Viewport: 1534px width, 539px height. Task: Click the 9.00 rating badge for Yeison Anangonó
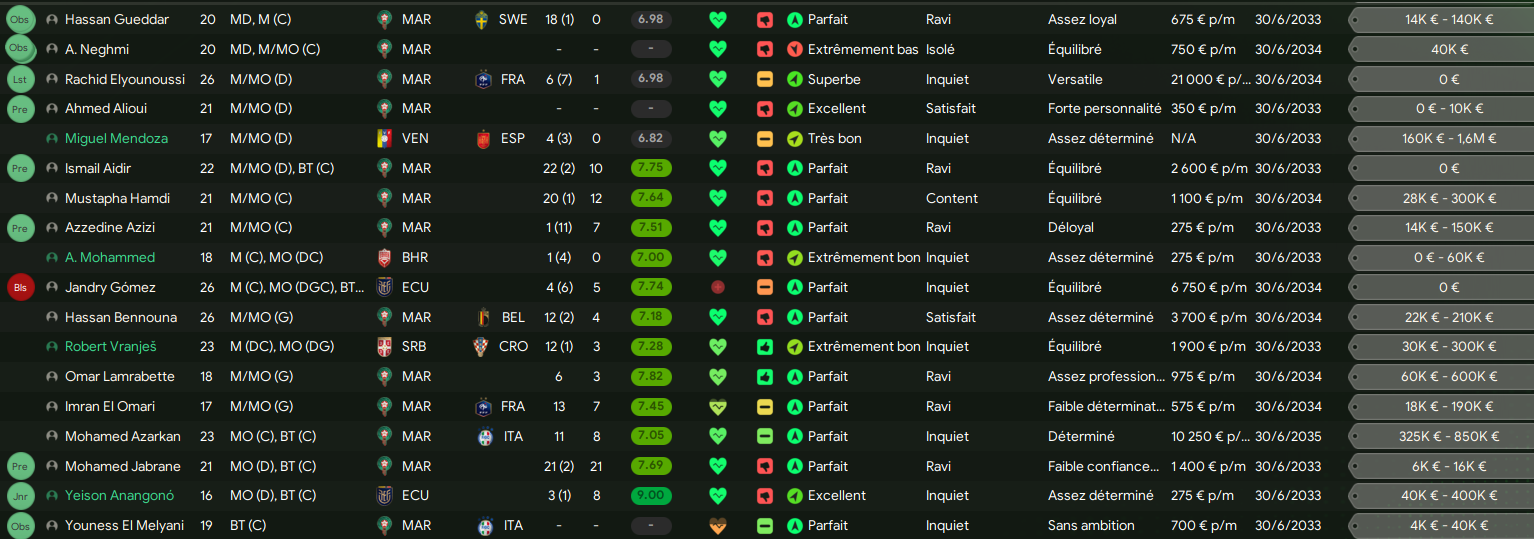click(652, 496)
